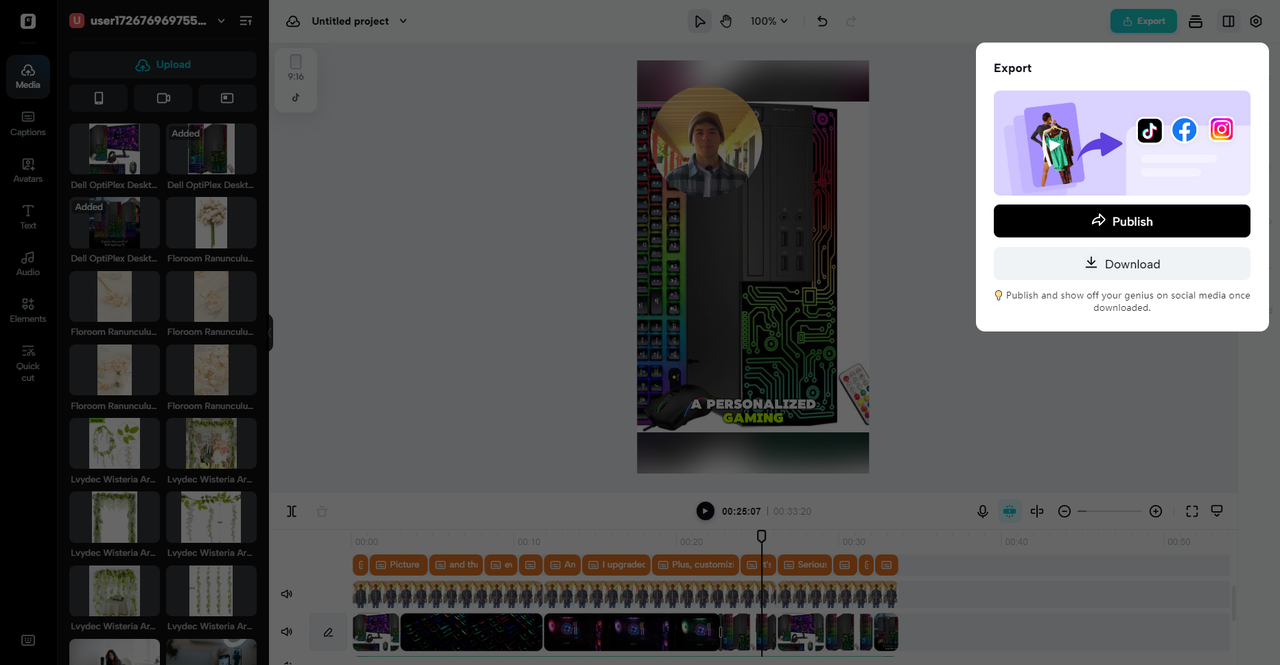Click the timeline vertical scrollbar
The width and height of the screenshot is (1280, 665).
[1233, 603]
